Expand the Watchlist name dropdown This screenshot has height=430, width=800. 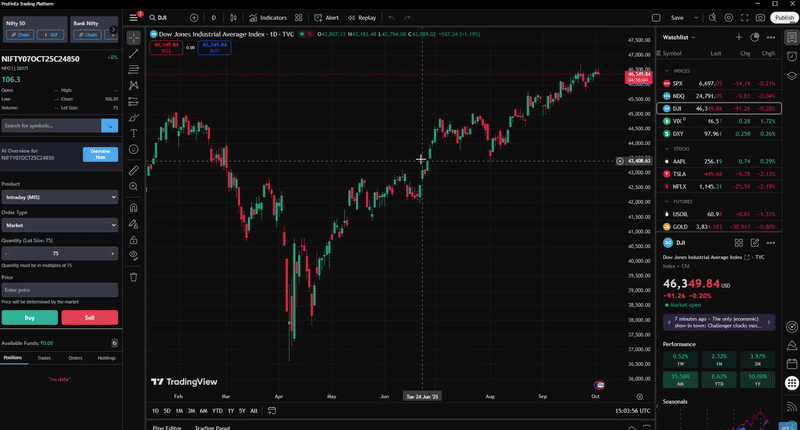click(679, 37)
